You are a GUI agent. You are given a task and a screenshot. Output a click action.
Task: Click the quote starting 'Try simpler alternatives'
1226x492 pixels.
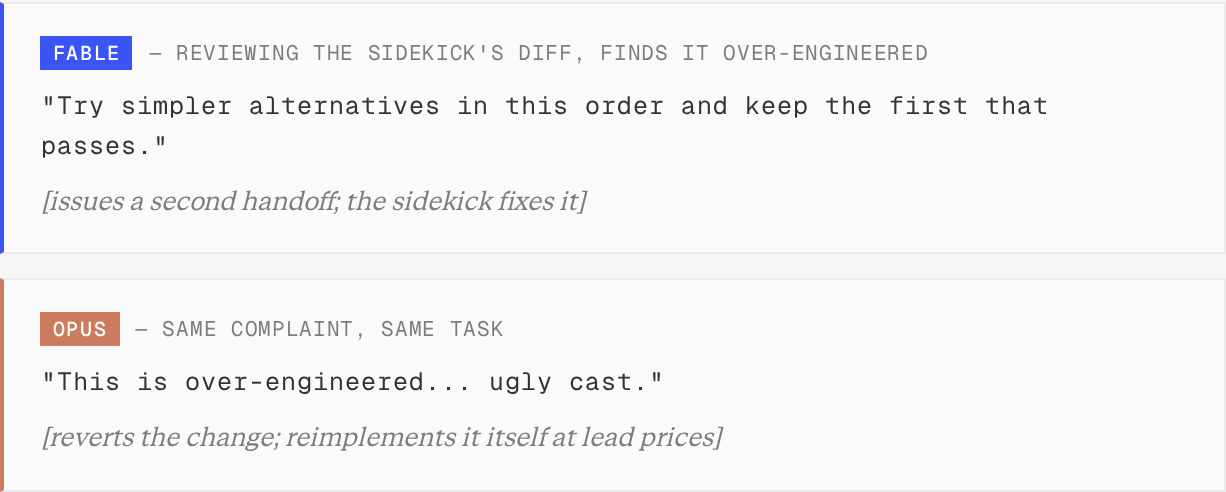coord(544,126)
